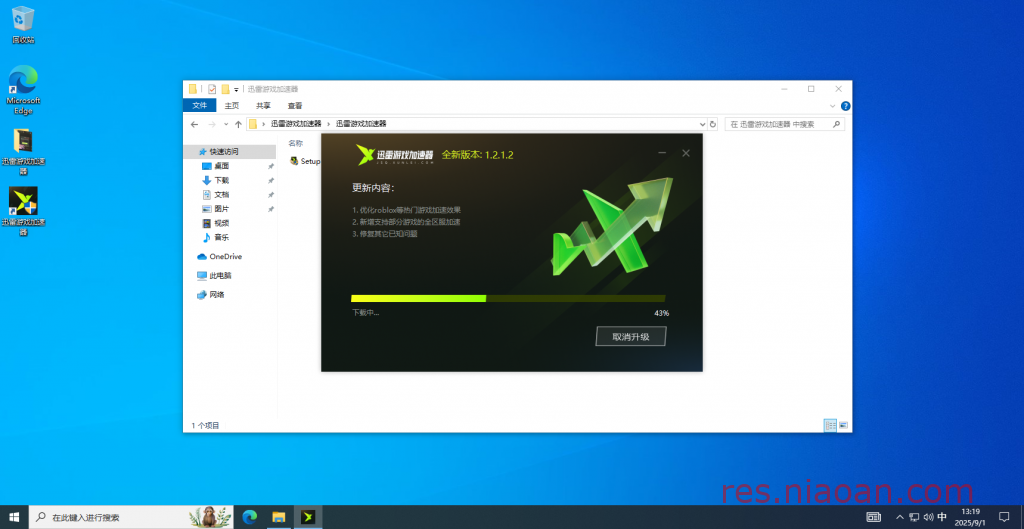Open Explorer help icon
The image size is (1024, 529).
click(845, 106)
